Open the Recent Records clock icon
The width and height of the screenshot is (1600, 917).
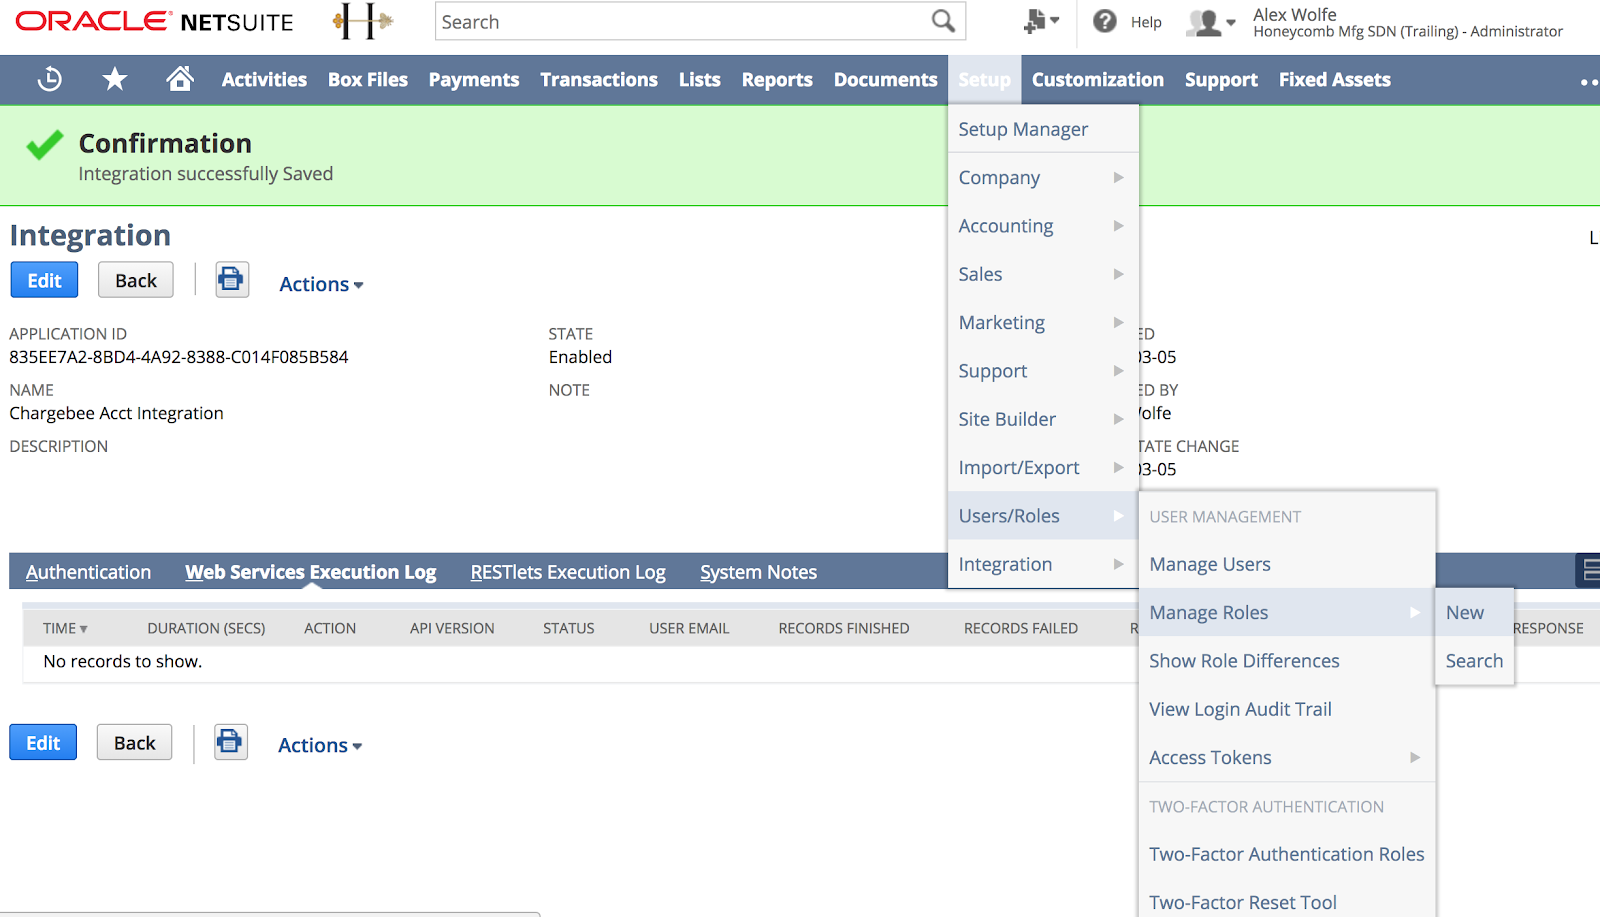pos(50,79)
